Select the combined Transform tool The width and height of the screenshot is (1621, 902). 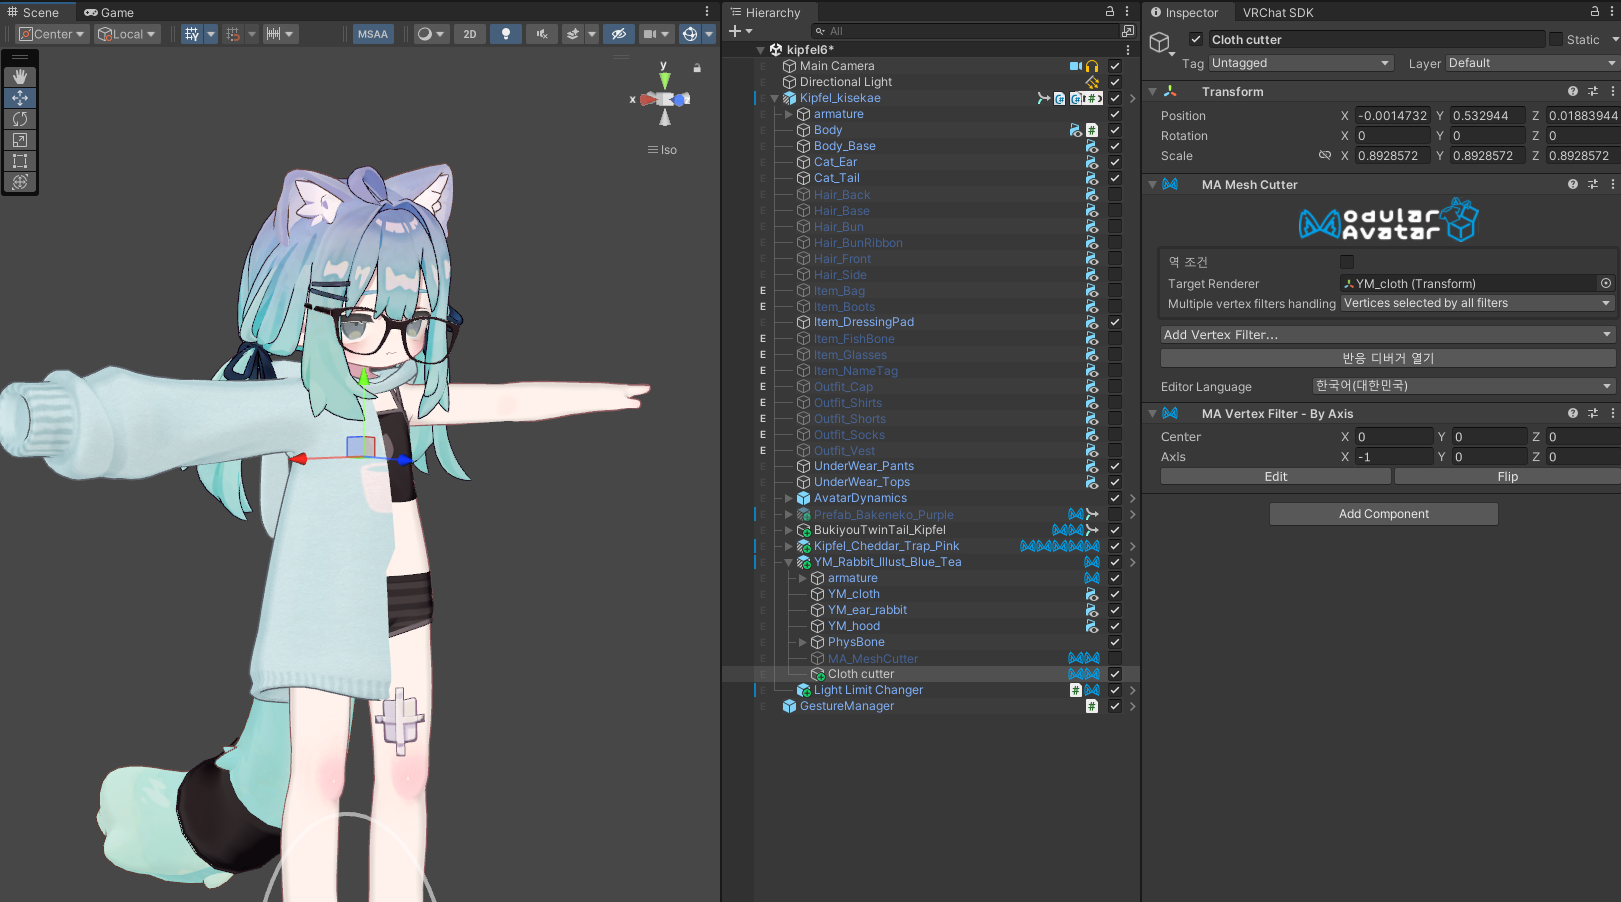tap(20, 182)
